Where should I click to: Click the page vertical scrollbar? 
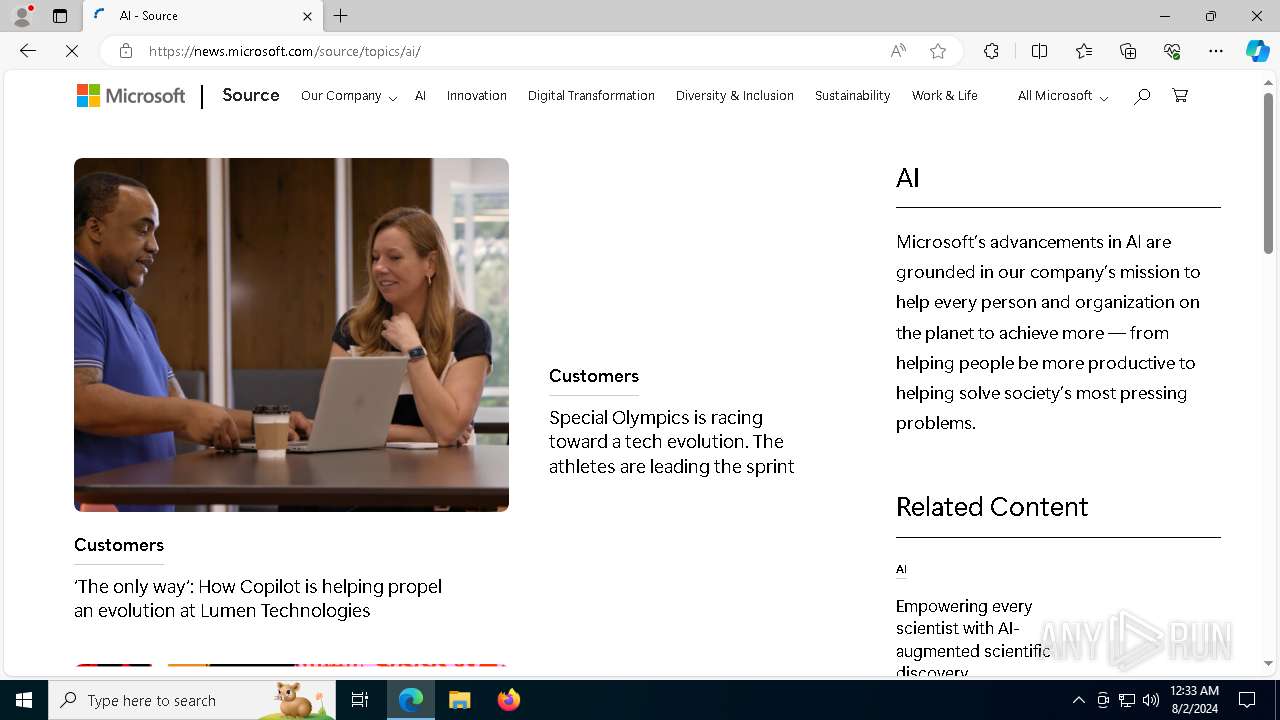tap(1268, 173)
